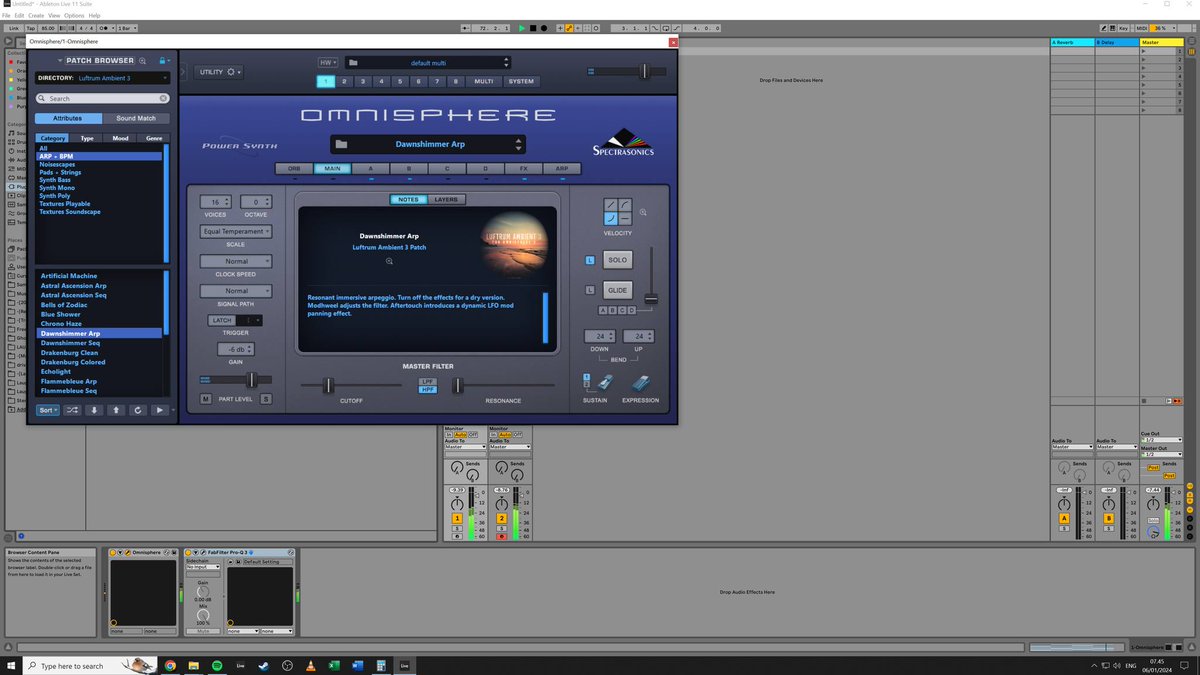Toggle the LATCH trigger button
The height and width of the screenshot is (675, 1200).
click(x=221, y=320)
